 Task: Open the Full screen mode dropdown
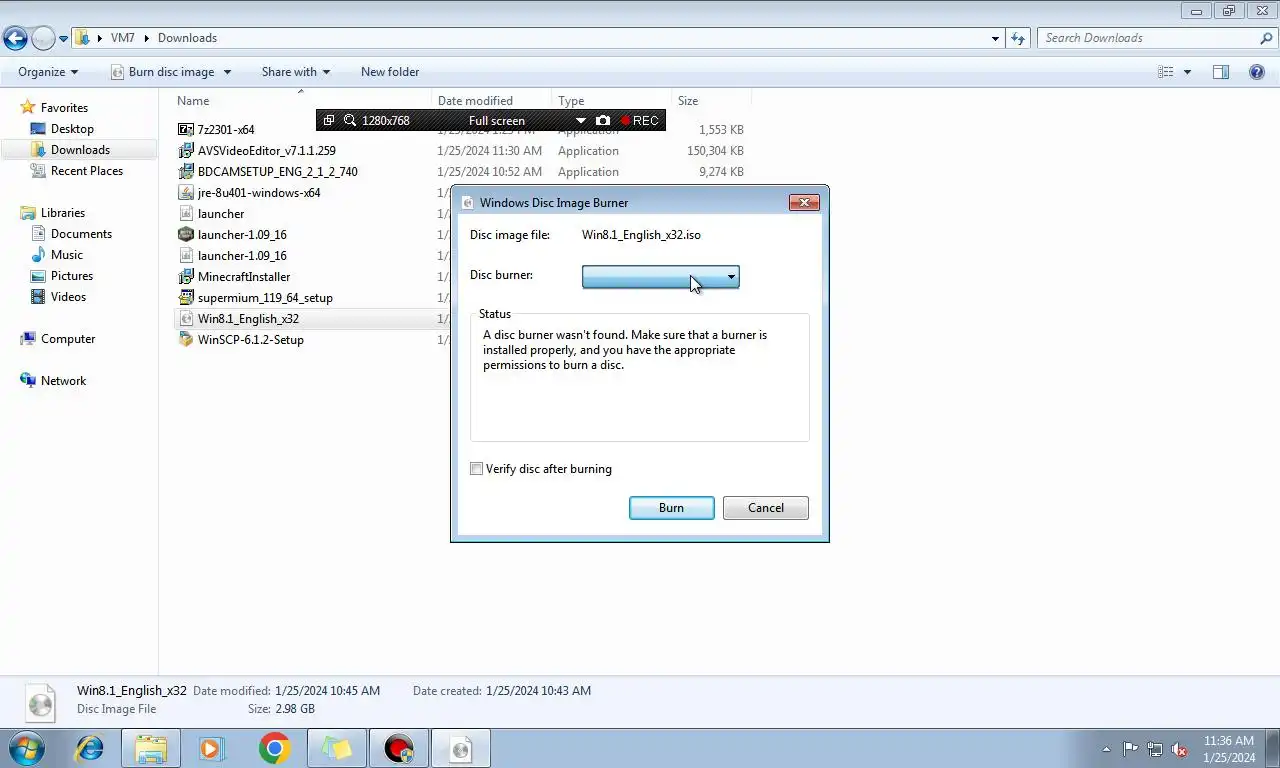click(581, 121)
